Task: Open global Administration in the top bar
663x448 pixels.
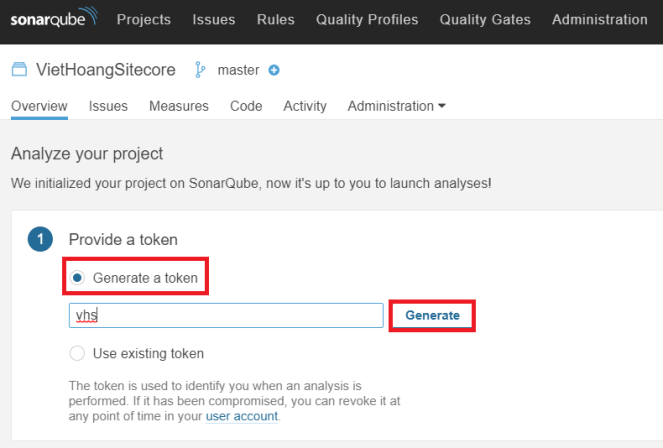Action: pos(599,19)
